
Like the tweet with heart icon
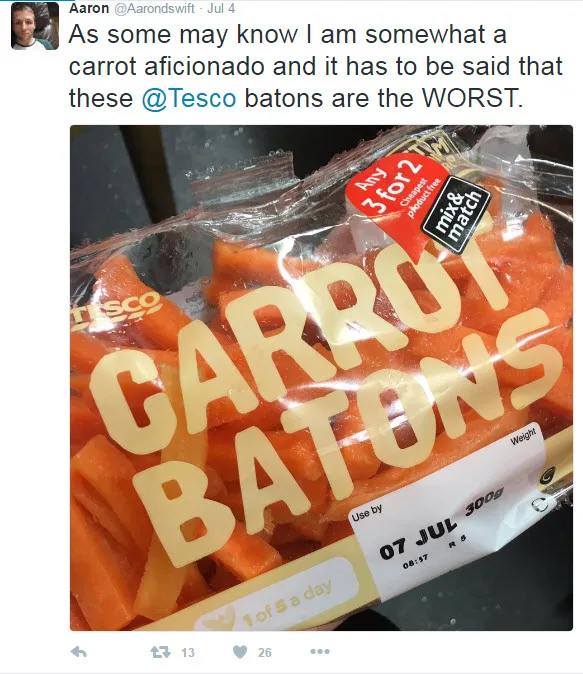tap(240, 652)
